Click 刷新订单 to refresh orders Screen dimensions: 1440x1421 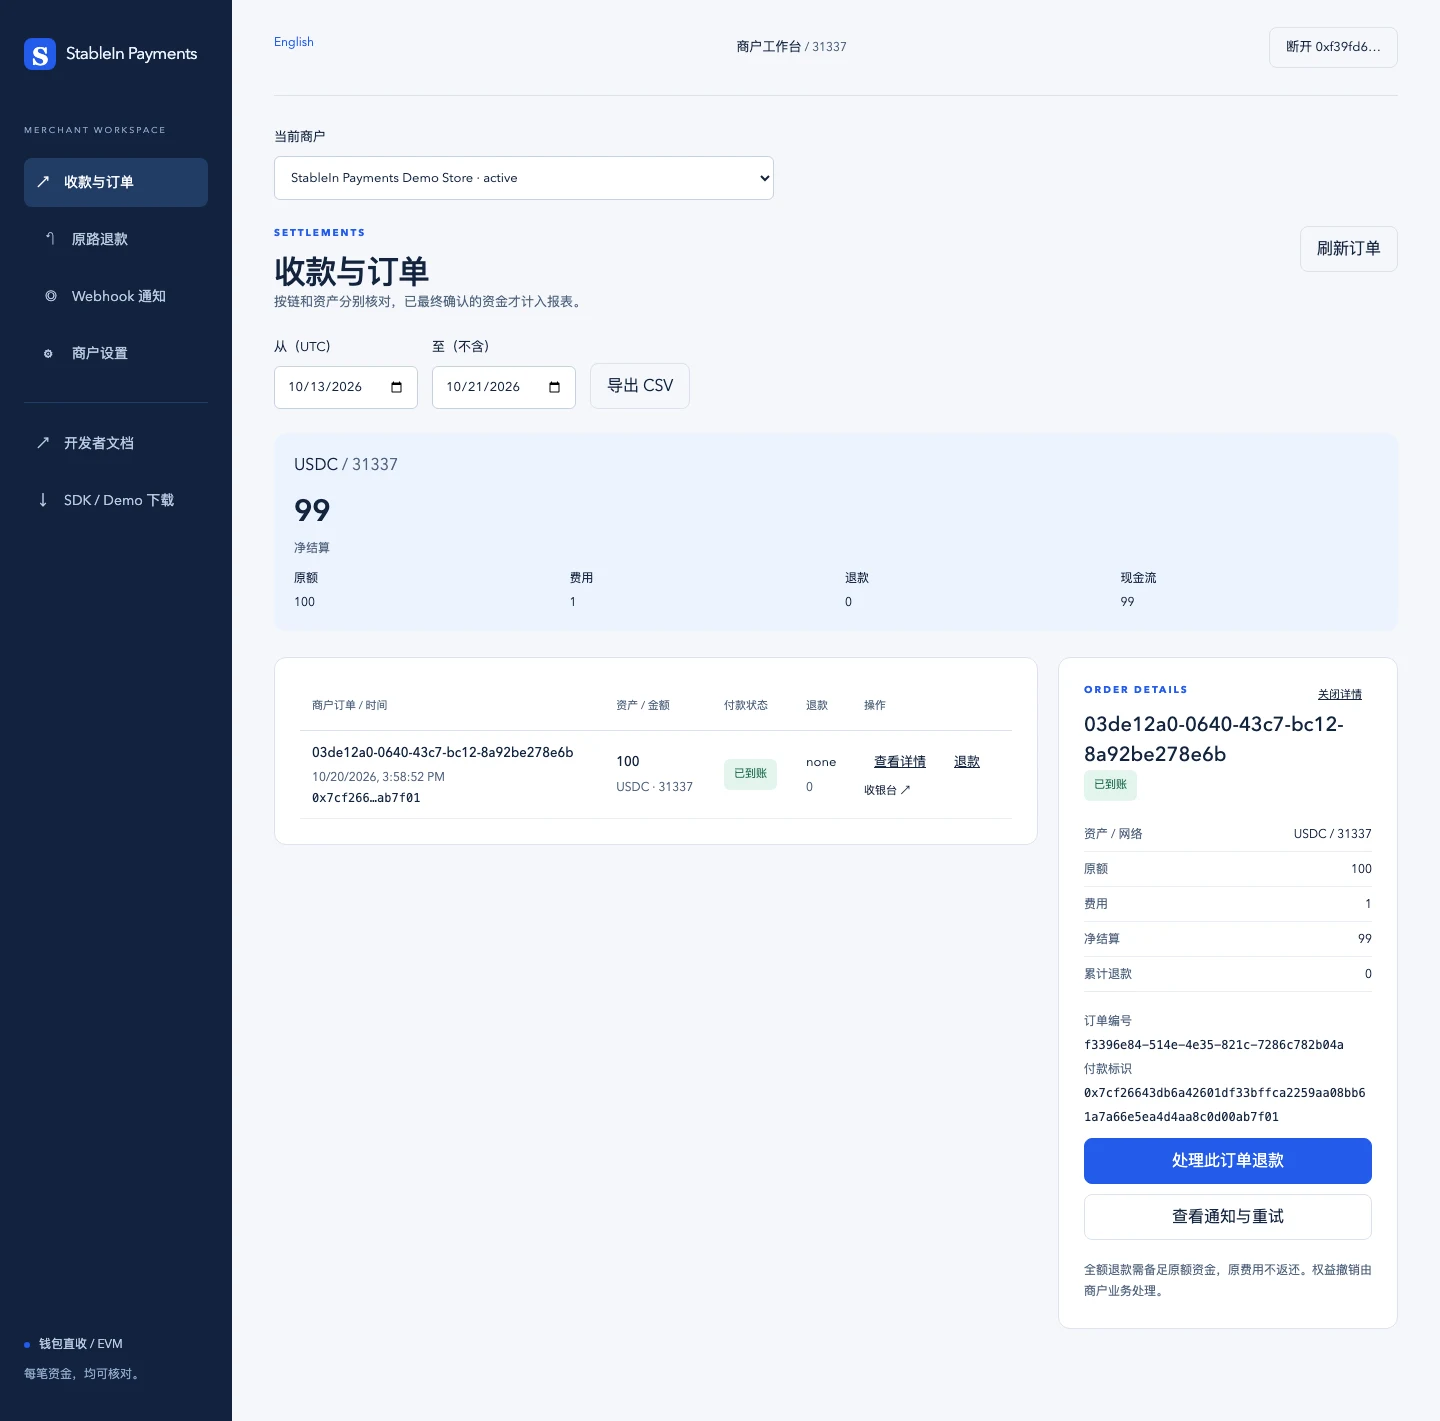click(x=1348, y=249)
